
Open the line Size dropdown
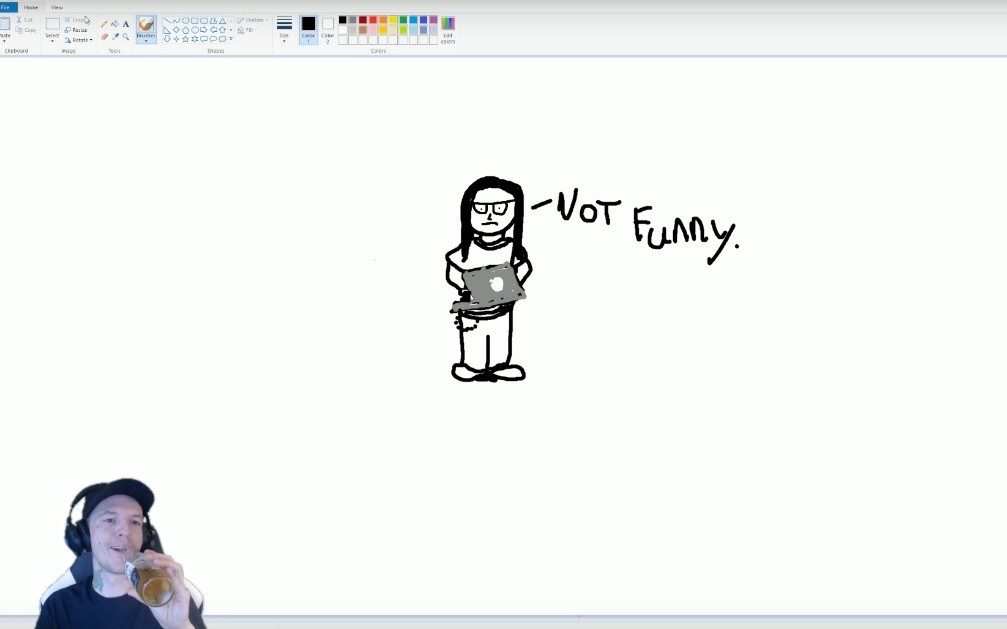tap(285, 30)
